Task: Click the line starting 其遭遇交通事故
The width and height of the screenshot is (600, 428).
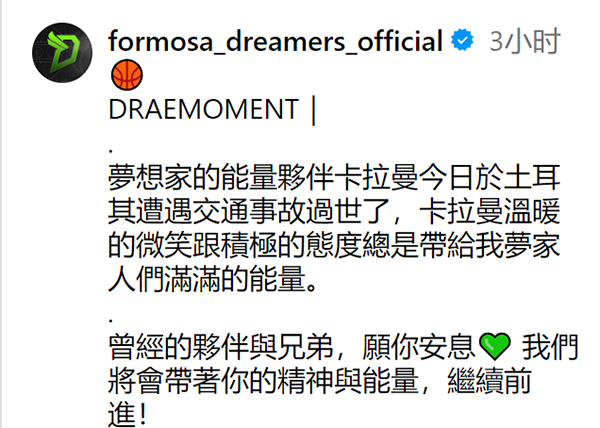Action: point(334,211)
